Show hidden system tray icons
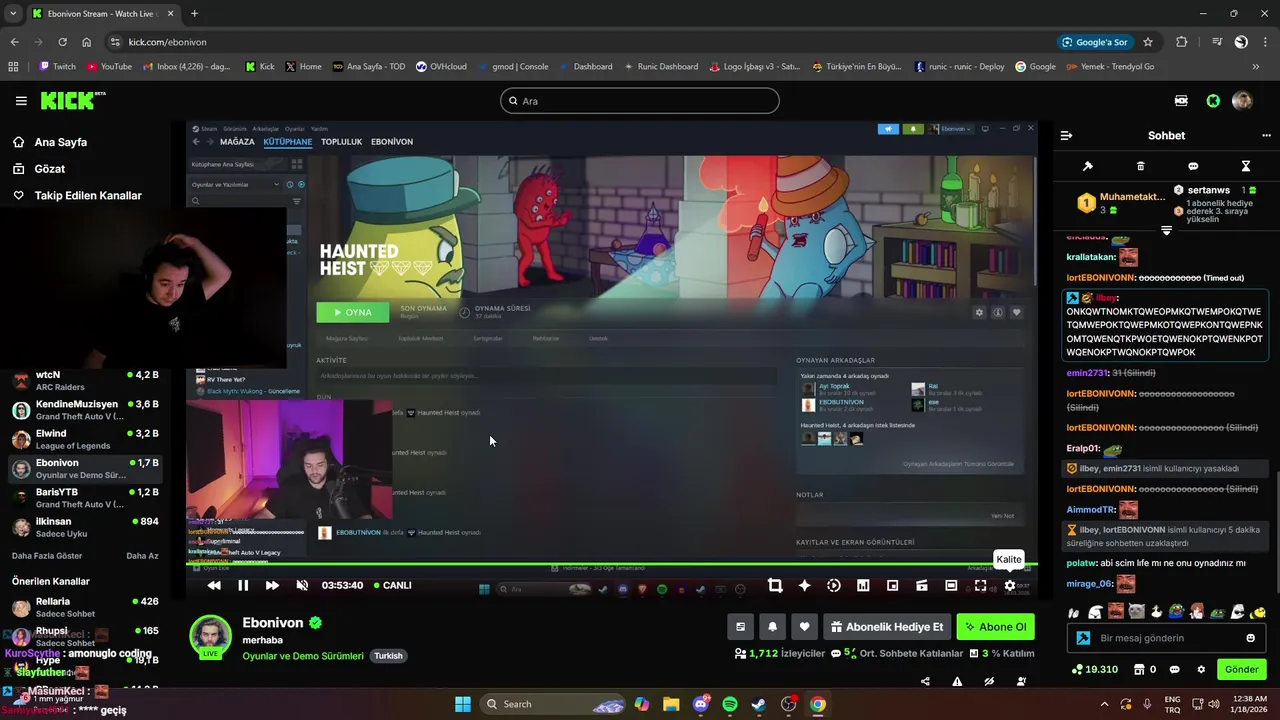This screenshot has height=720, width=1280. pos(1104,704)
